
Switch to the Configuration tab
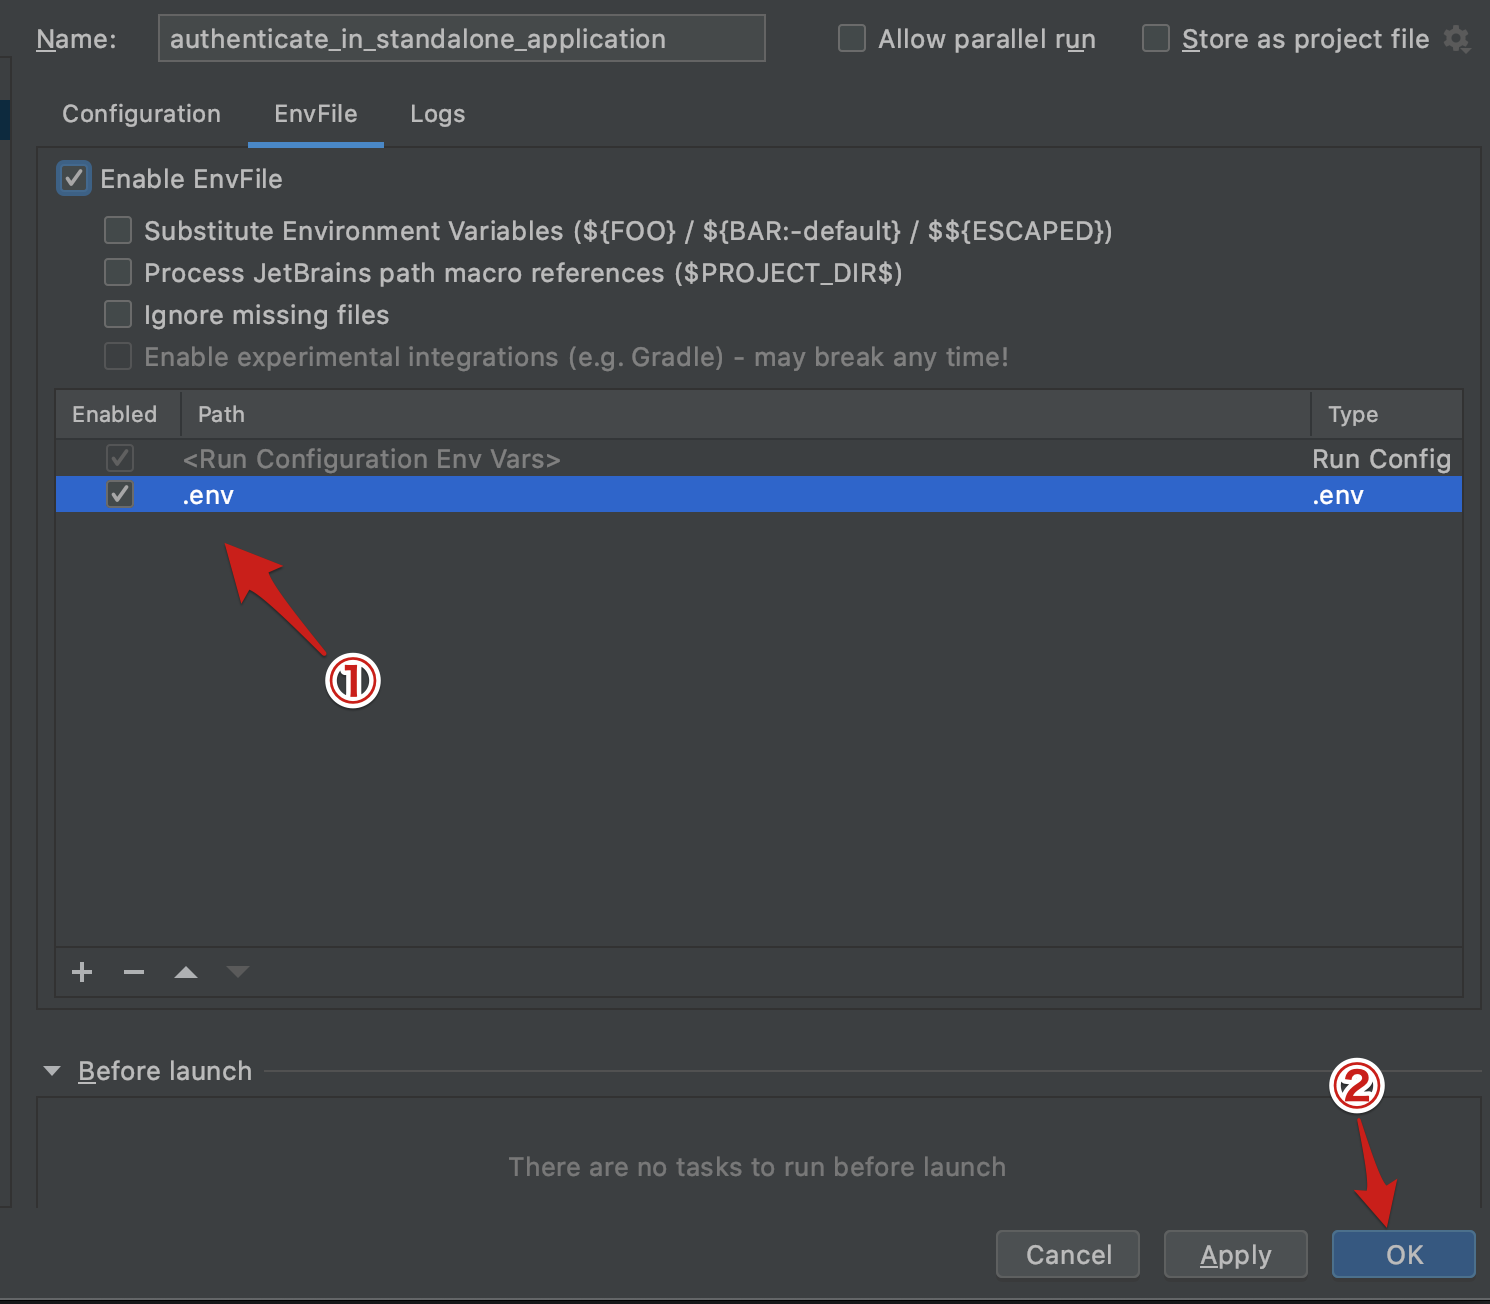click(x=141, y=113)
